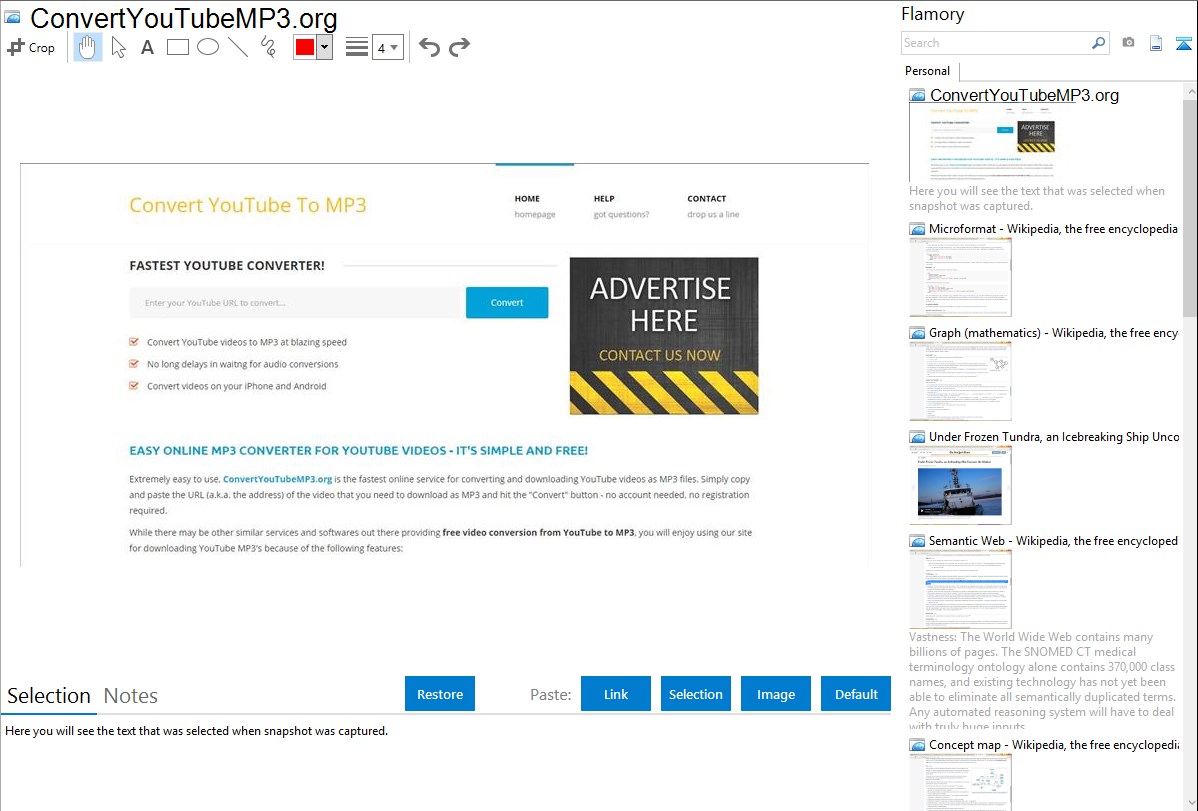Open the Selection tab

pos(49,696)
